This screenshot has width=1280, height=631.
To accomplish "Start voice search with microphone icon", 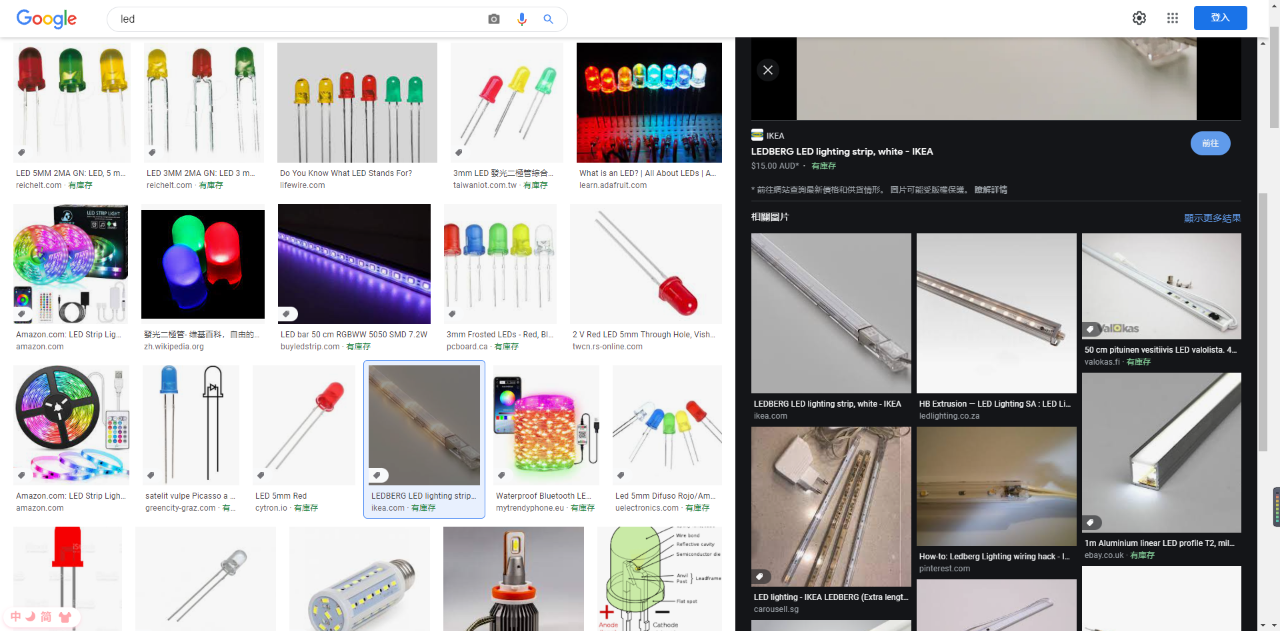I will pos(521,19).
